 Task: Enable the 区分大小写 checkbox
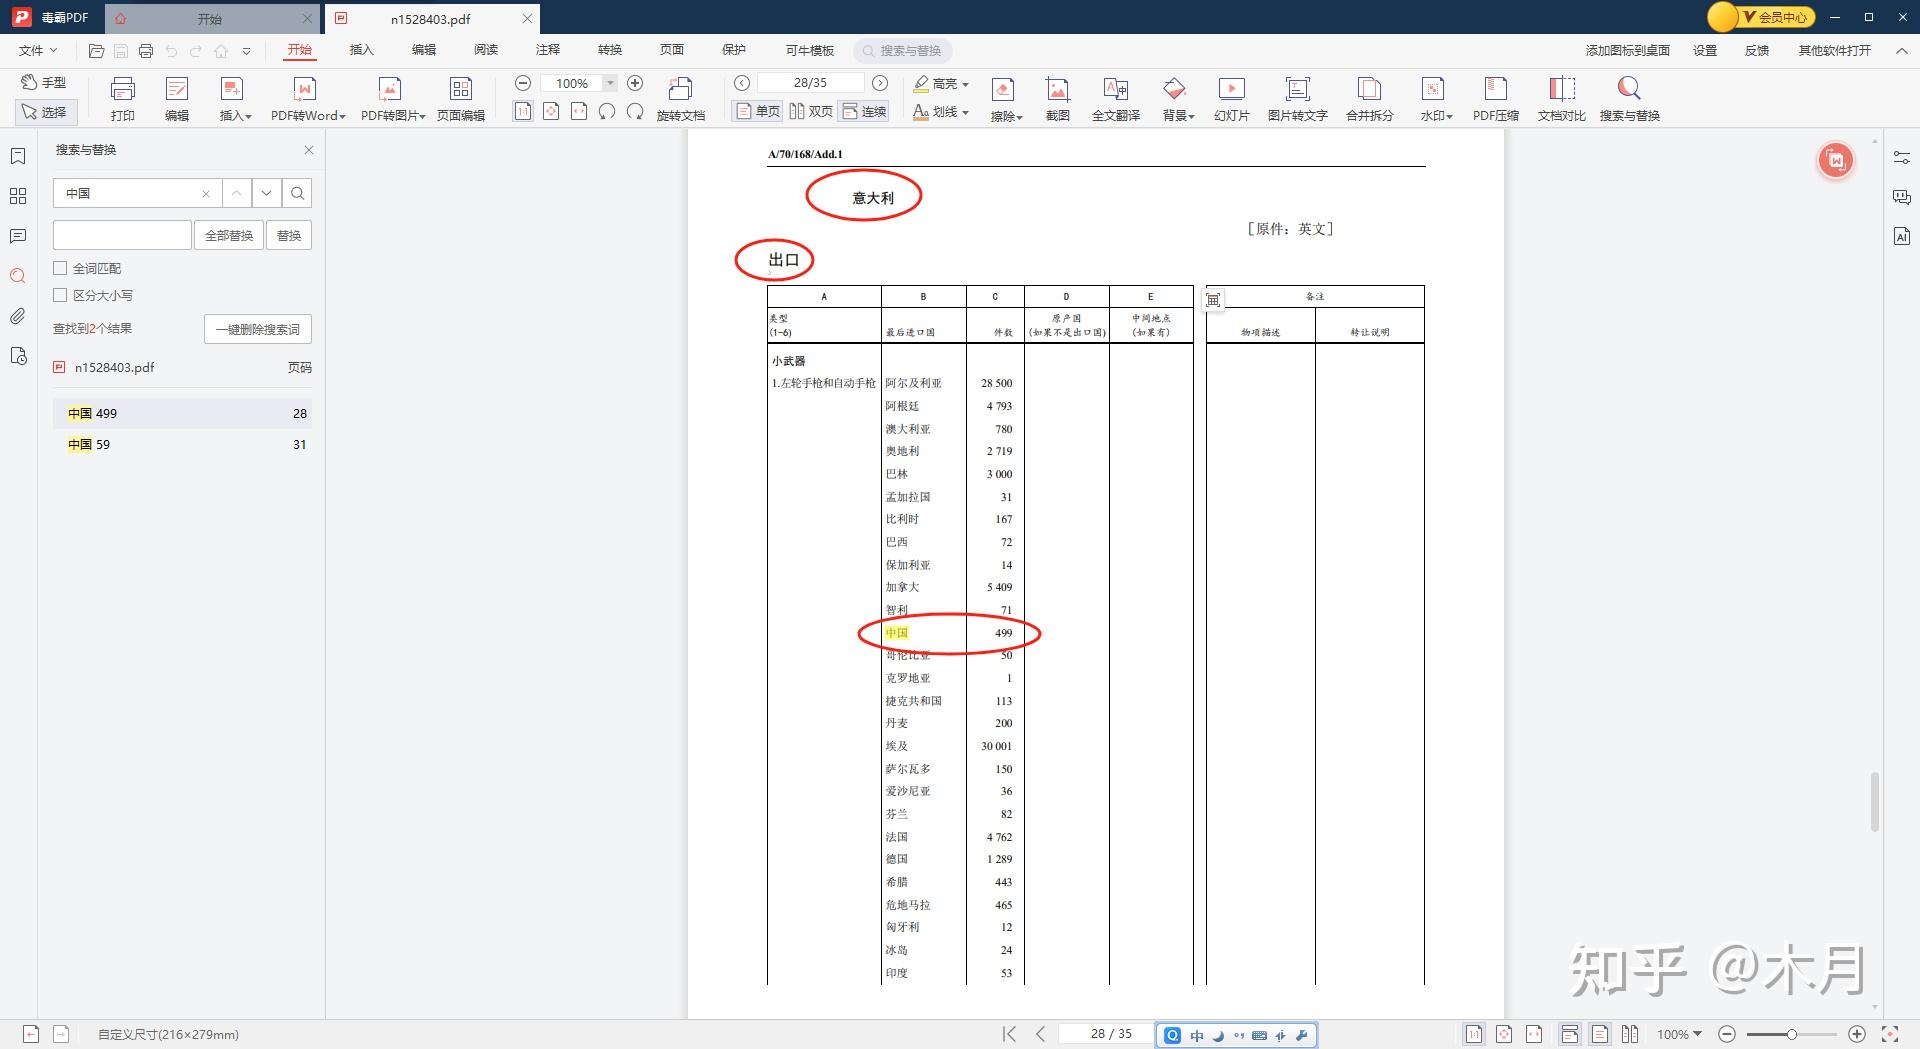click(x=60, y=295)
